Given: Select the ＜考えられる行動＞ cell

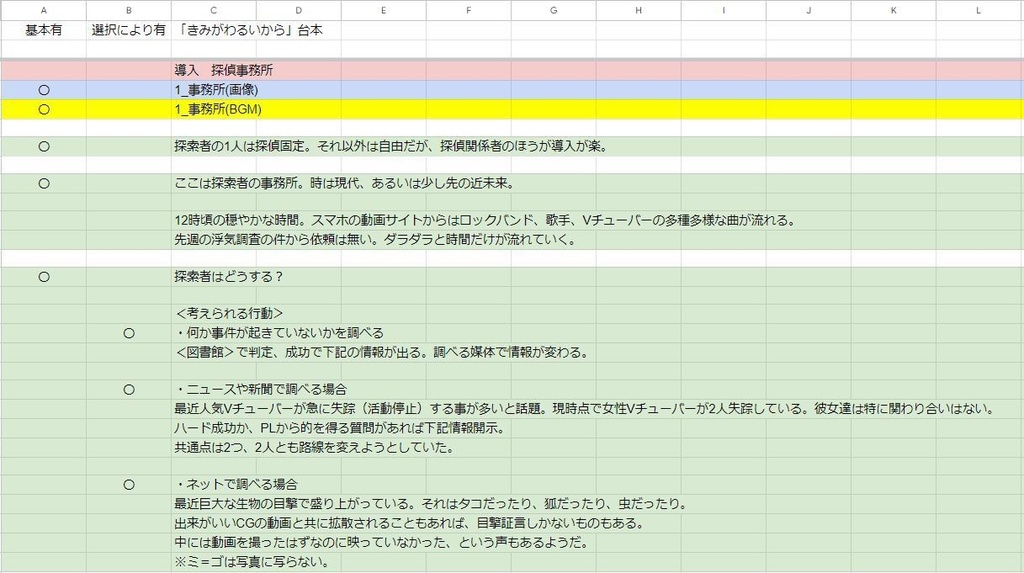Looking at the screenshot, I should click(229, 314).
